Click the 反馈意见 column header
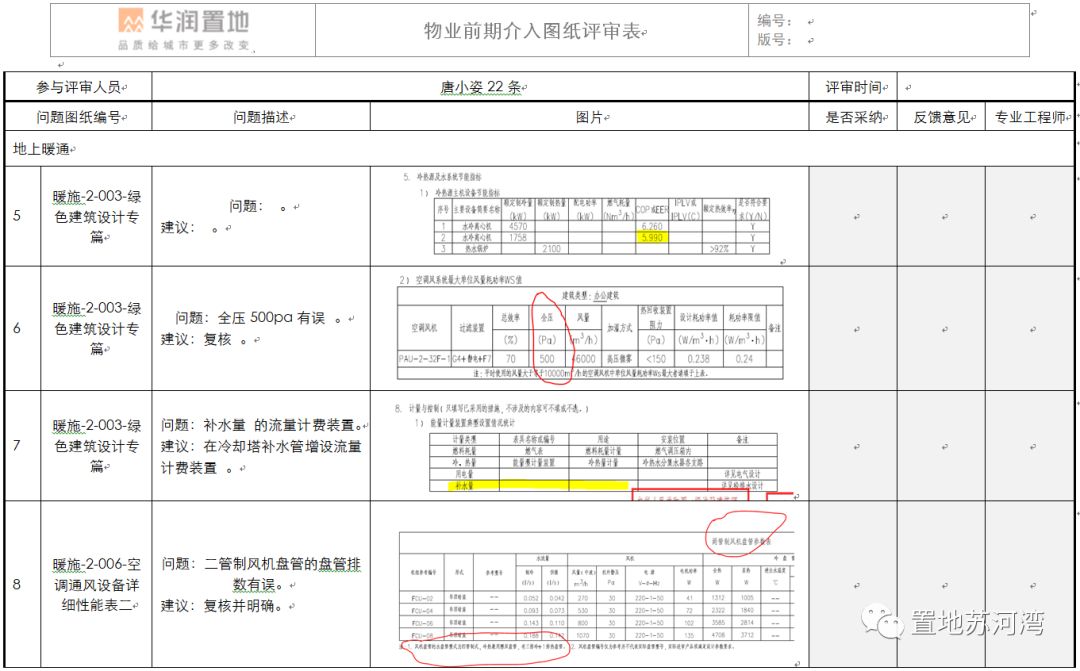Viewport: 1080px width, 671px height. 940,117
